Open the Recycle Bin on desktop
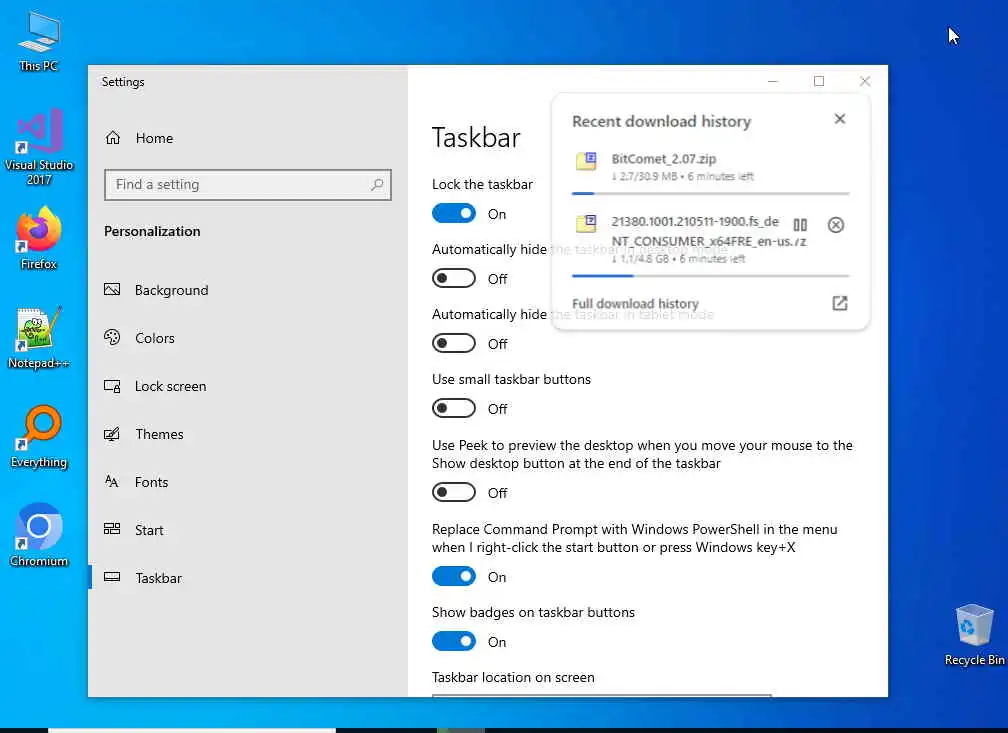Viewport: 1008px width, 733px height. [x=974, y=634]
